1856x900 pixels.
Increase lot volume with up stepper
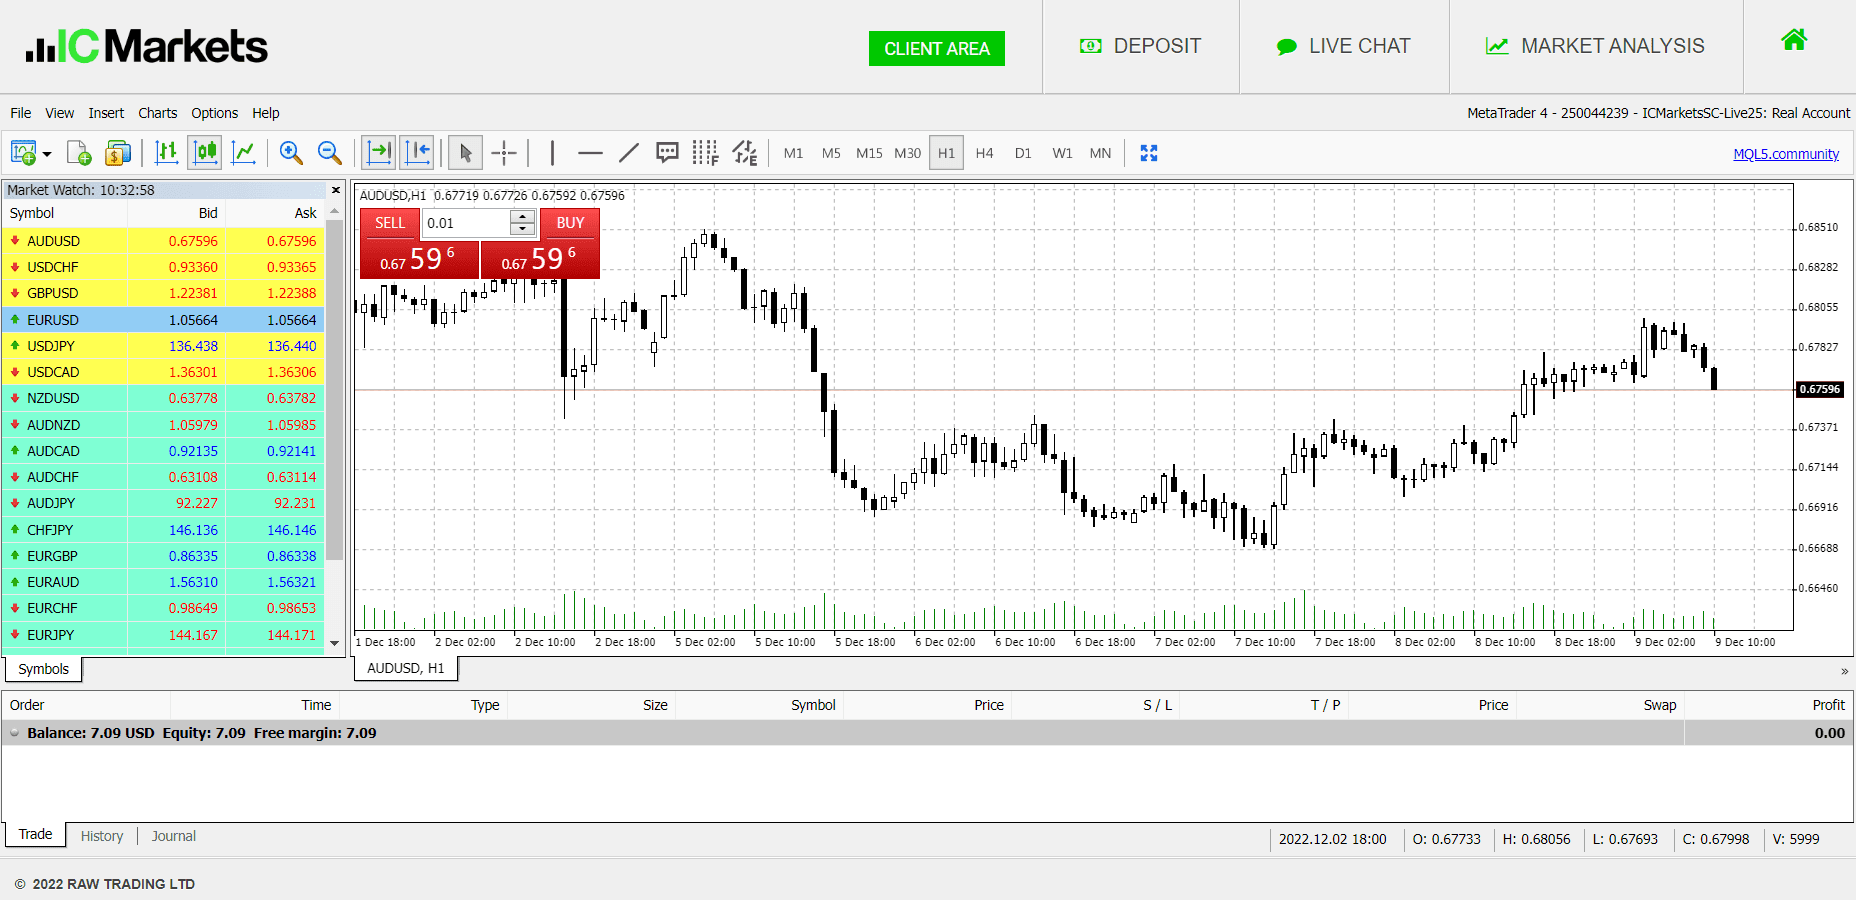point(522,216)
